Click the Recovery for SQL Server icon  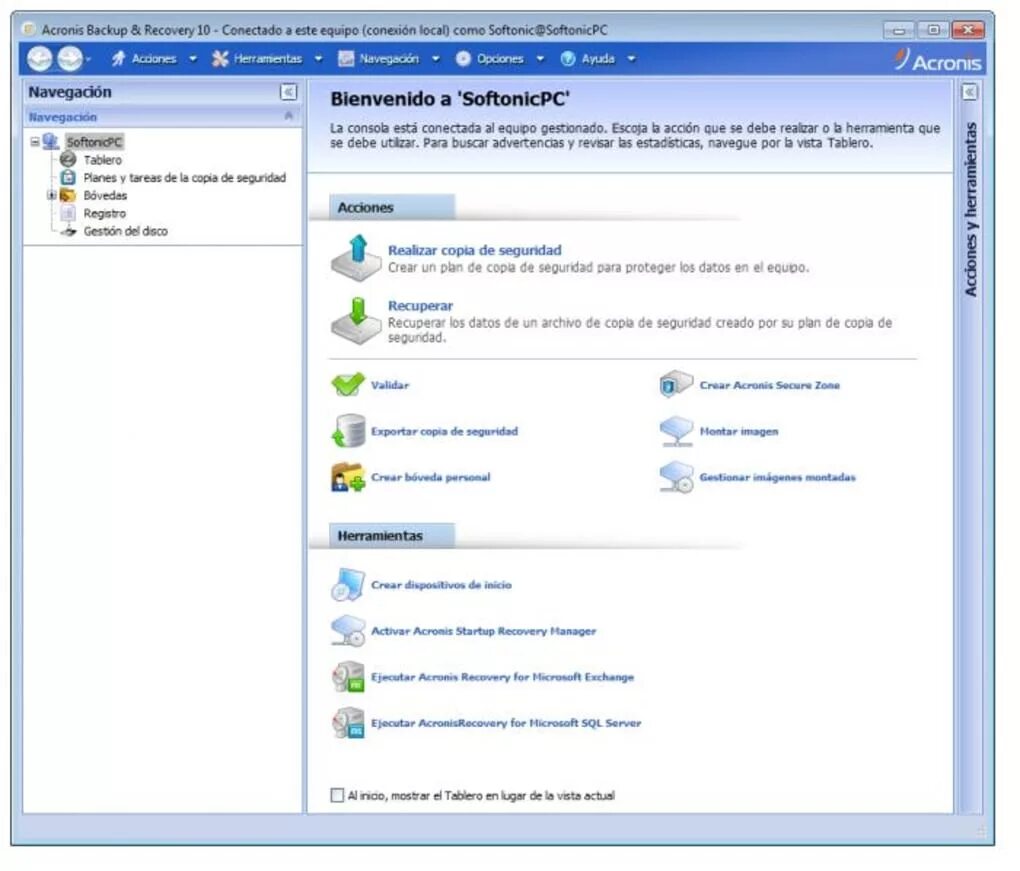pyautogui.click(x=348, y=723)
